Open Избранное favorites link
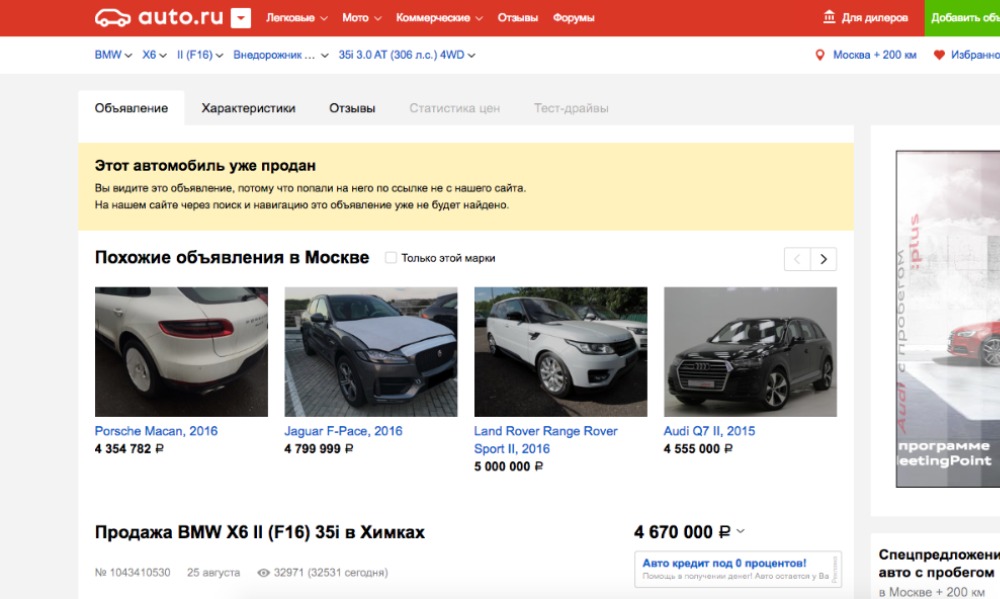Screen dimensions: 1000x599 click(975, 55)
